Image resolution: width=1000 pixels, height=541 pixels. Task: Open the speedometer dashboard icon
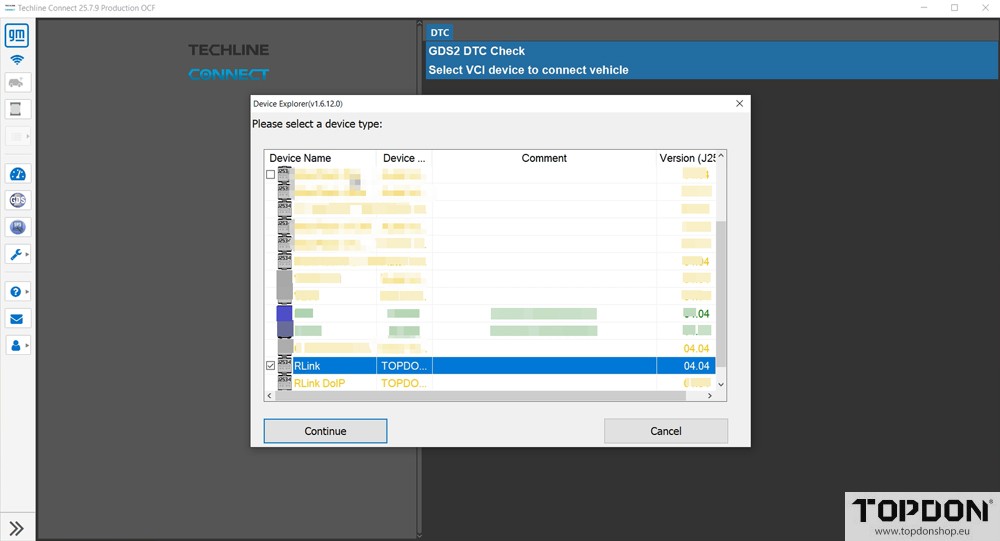pos(17,175)
